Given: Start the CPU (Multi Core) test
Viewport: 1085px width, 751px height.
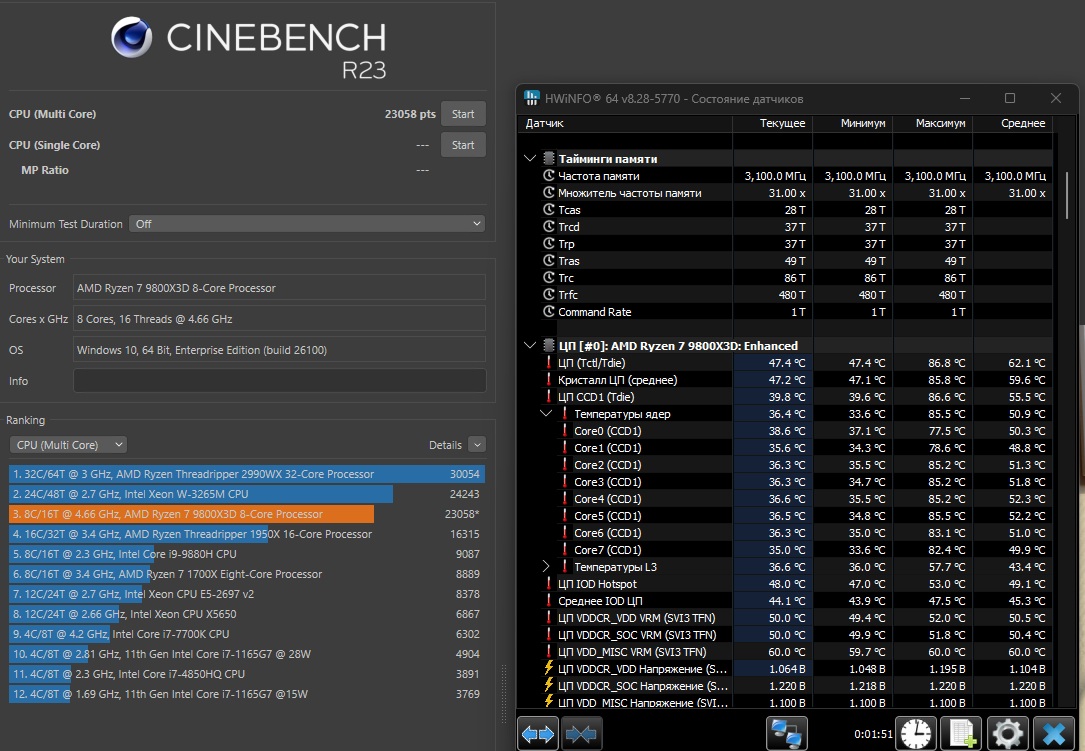Looking at the screenshot, I should pos(463,114).
